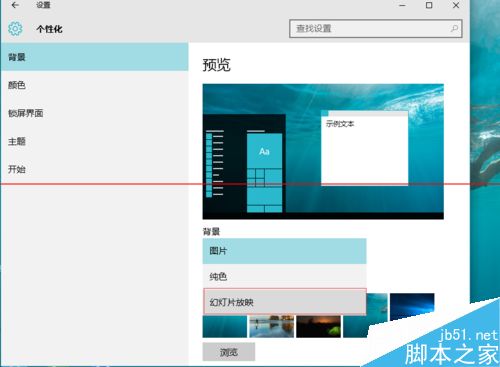500x367 pixels.
Task: Open the 颜色 settings page
Action: [95, 85]
